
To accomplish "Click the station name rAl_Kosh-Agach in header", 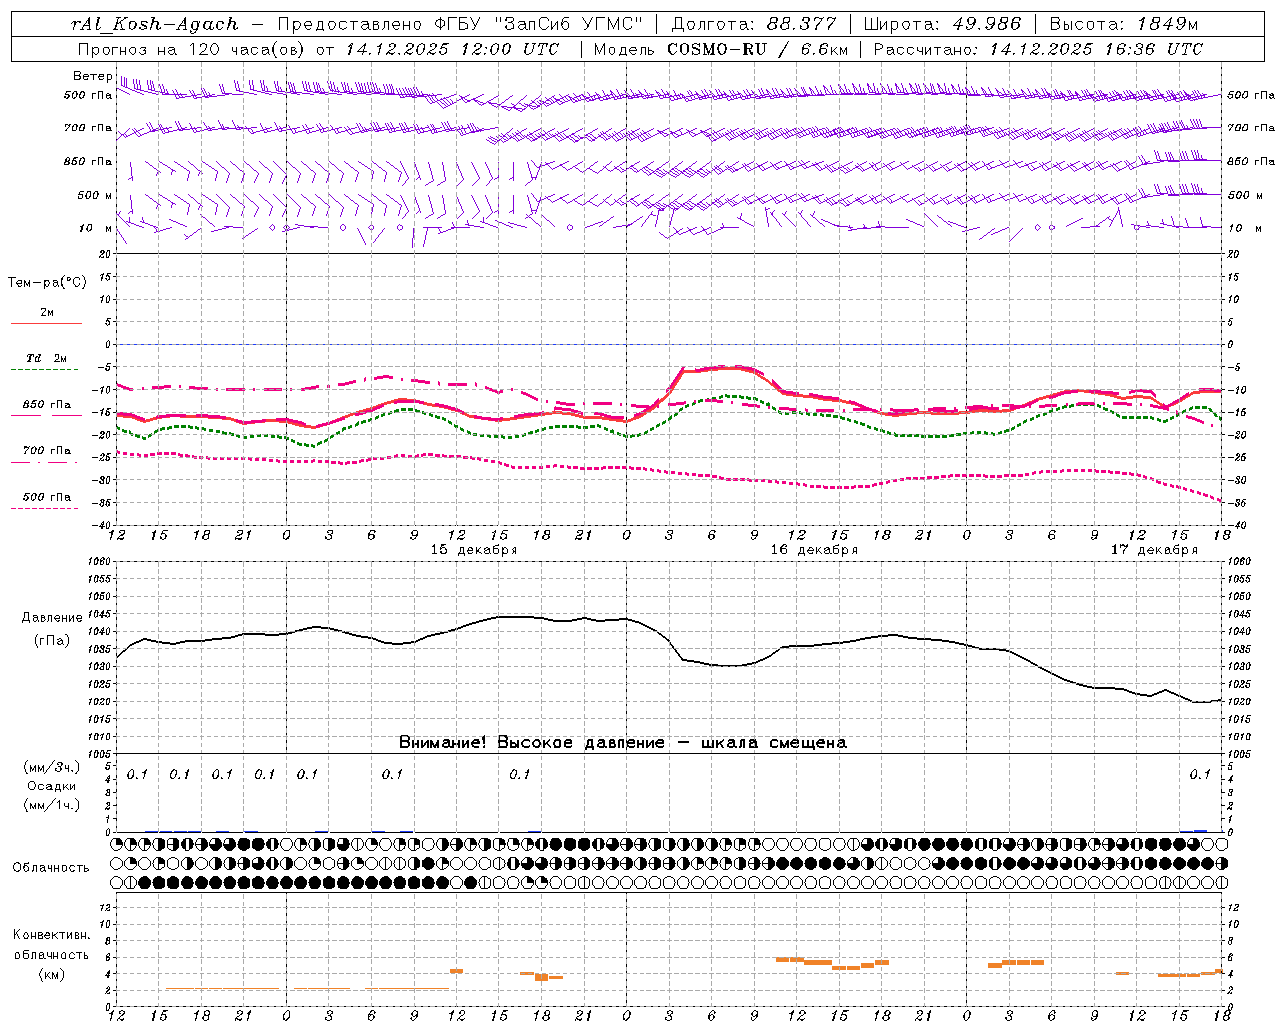I will (x=155, y=24).
